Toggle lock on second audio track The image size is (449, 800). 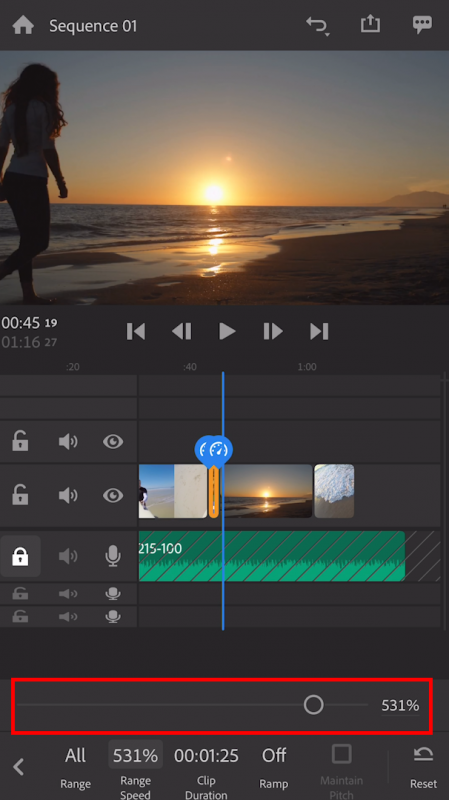click(x=20, y=593)
